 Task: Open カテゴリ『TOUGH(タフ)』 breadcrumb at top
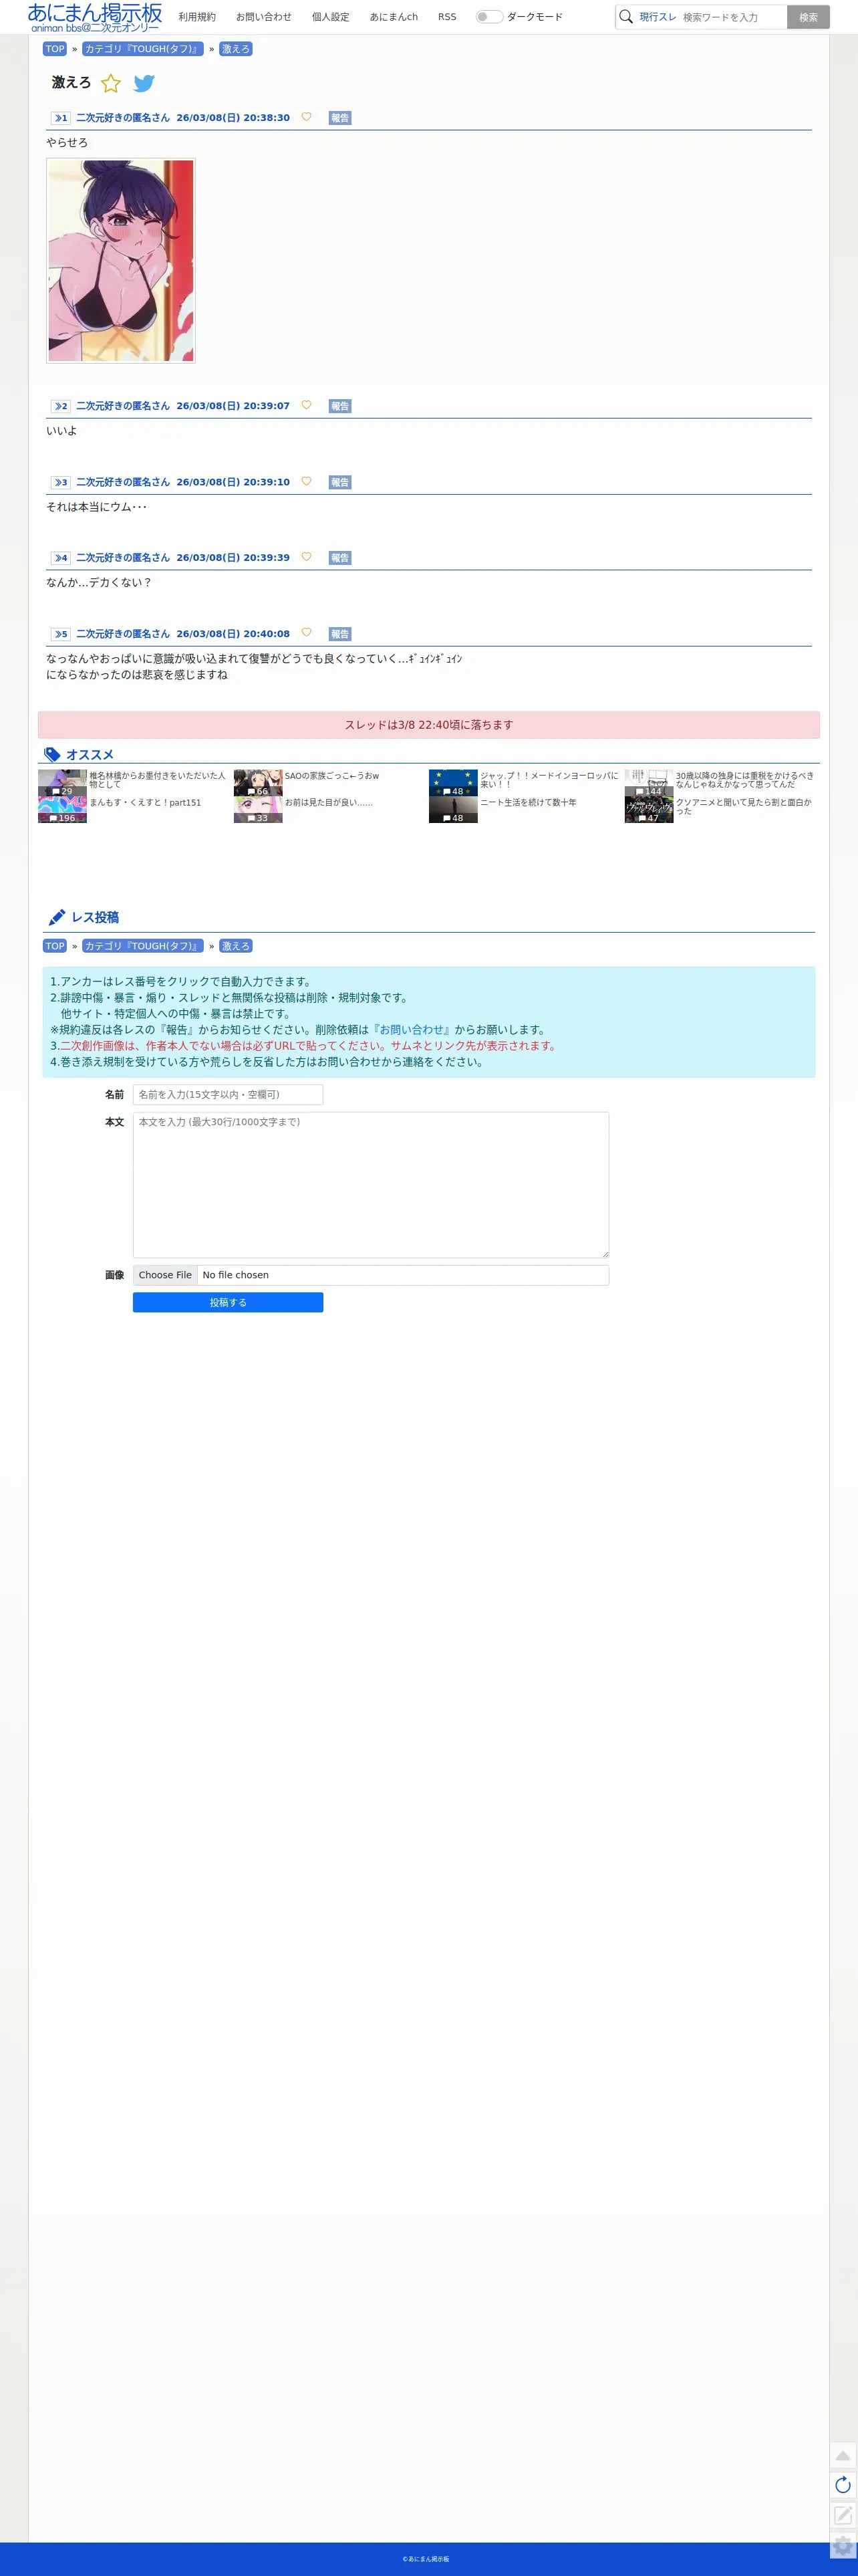coord(143,49)
